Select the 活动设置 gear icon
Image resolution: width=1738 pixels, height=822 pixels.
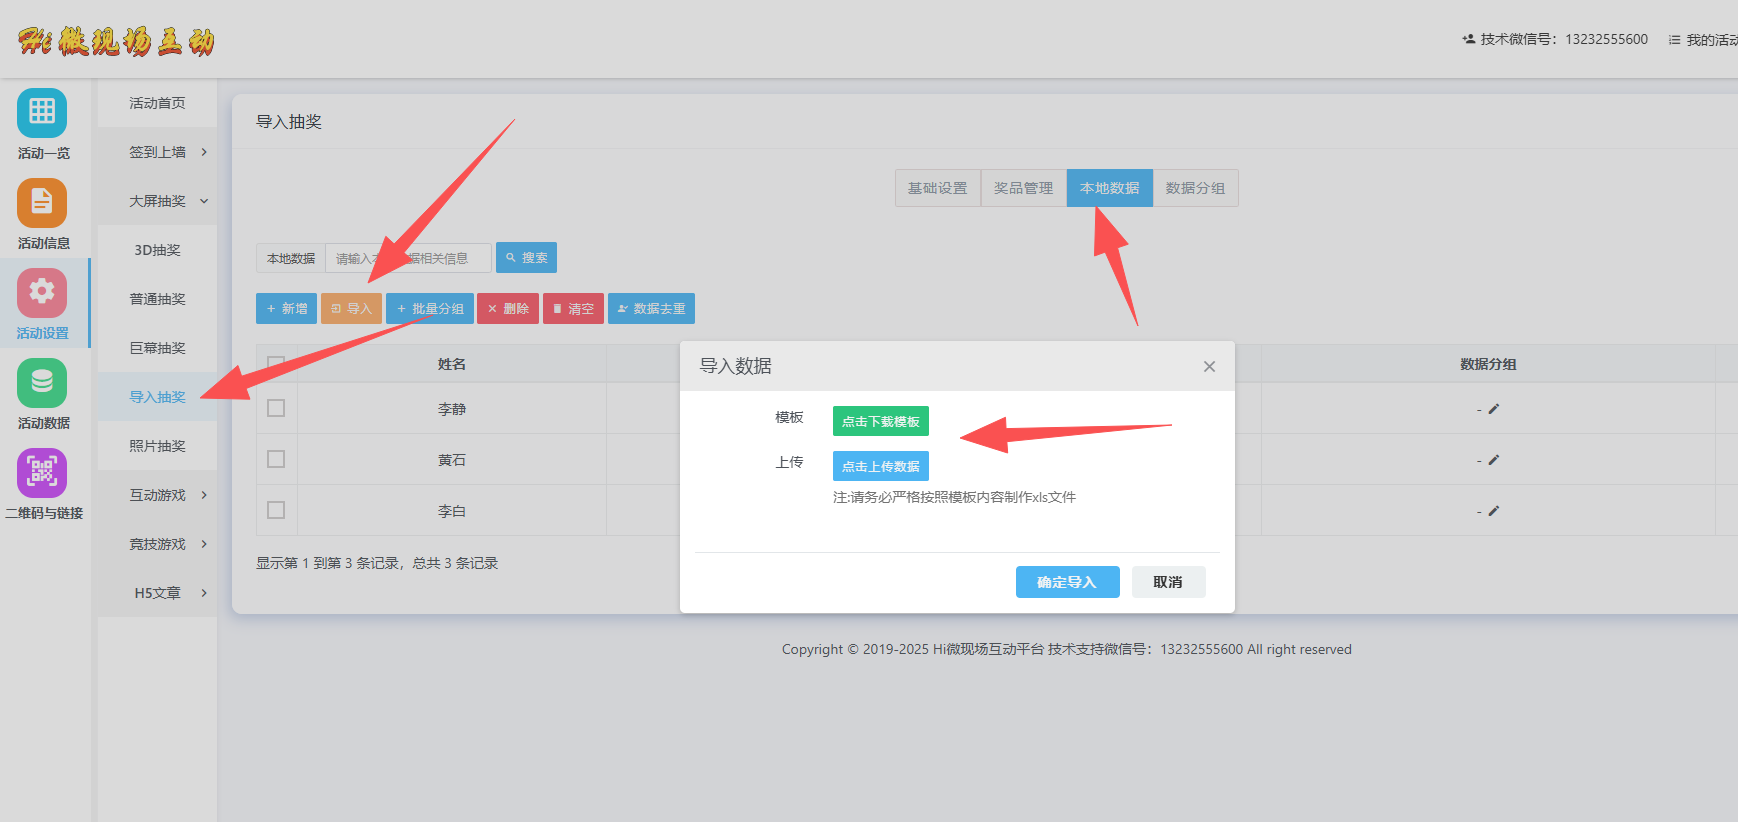tap(42, 292)
